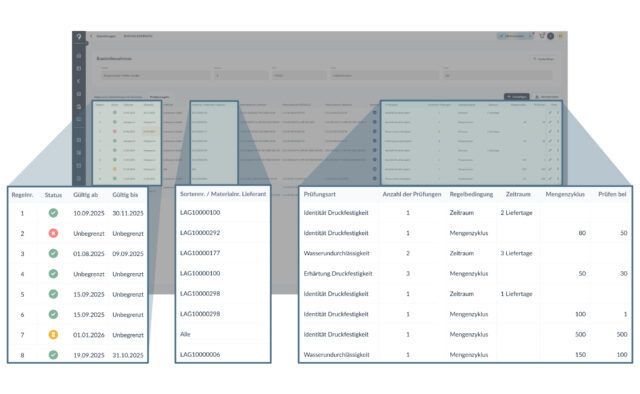Screen dimensions: 640x394
Task: Click the enlarged Sortennr. / Materialnr. Lieferant header
Action: coord(223,194)
